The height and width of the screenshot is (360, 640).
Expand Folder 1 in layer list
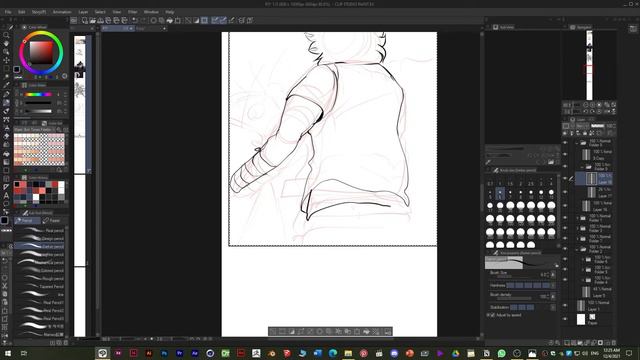577,218
